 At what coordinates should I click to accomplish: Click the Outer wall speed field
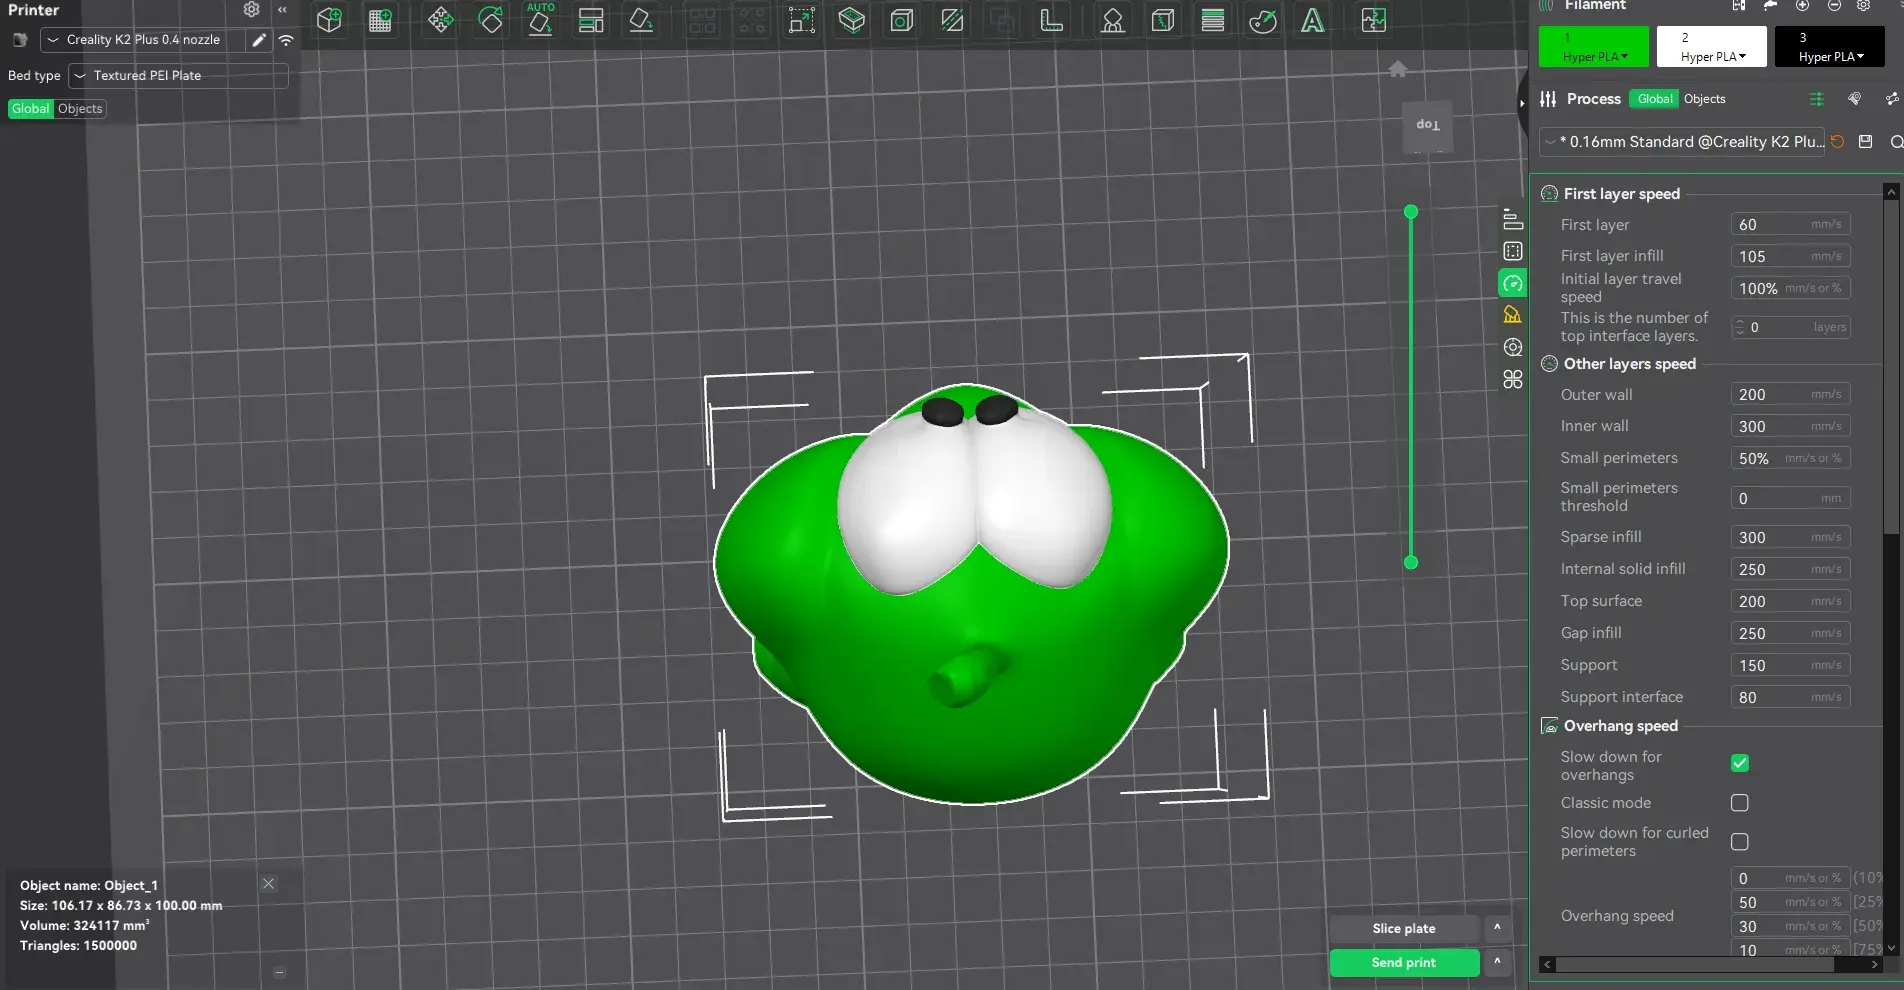1791,395
